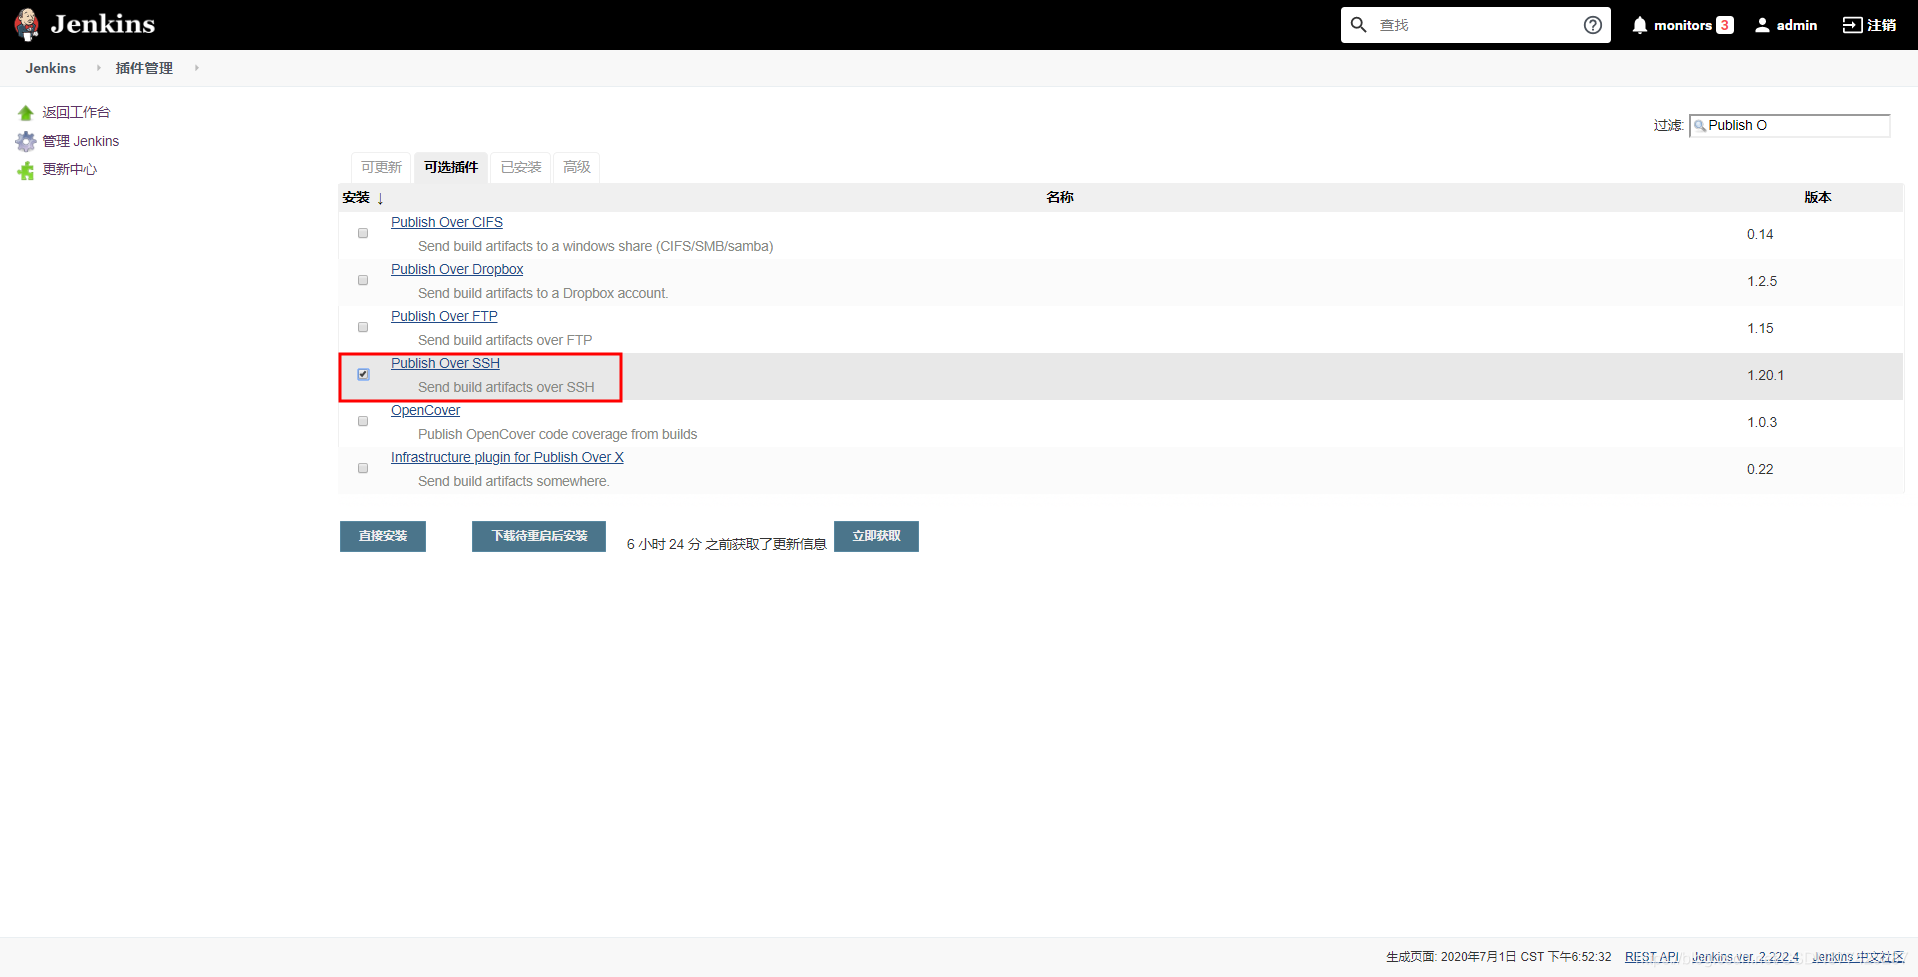The image size is (1918, 977).
Task: Expand the breadcrumb arrow after 插件管理
Action: [196, 68]
